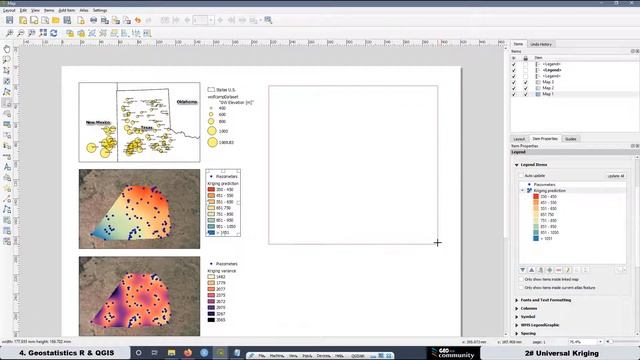Toggle visibility checkbox for Map 3
The image size is (640, 360).
point(514,82)
